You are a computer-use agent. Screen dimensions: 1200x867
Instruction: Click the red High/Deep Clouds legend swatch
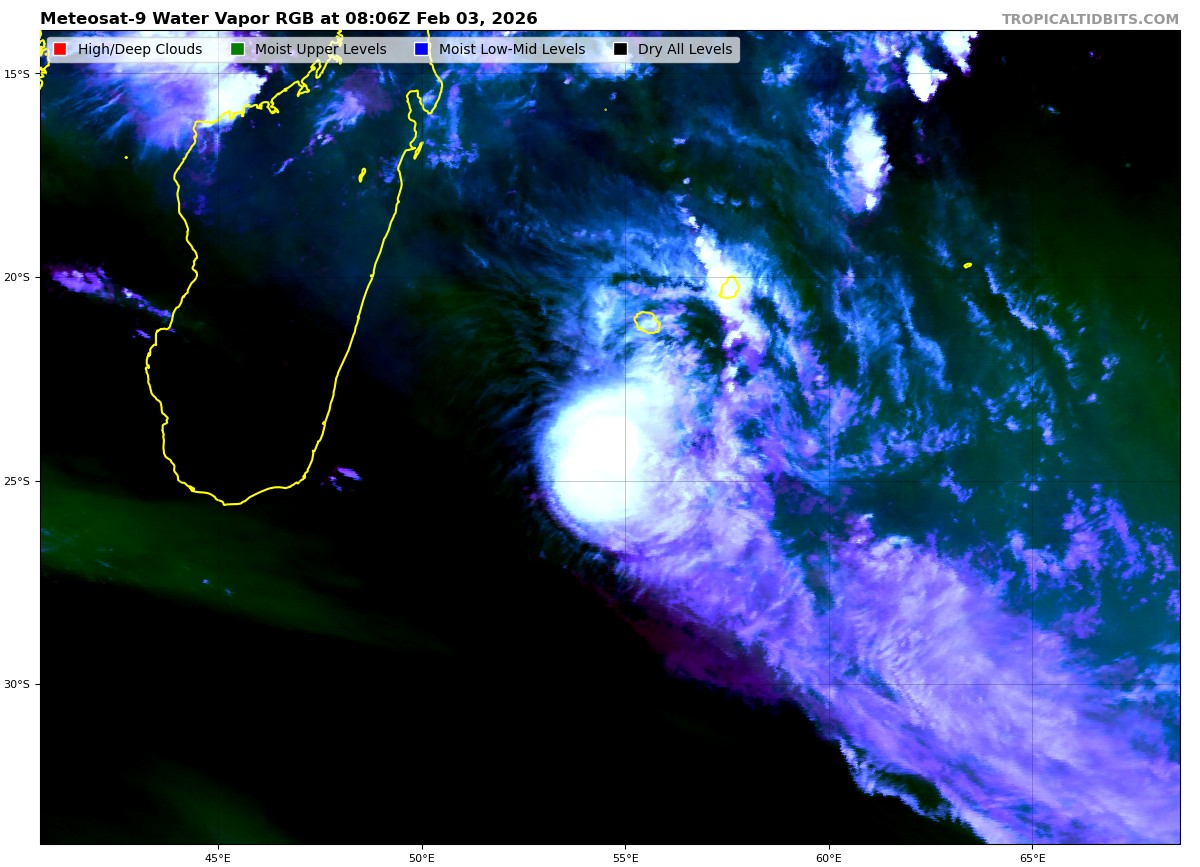[60, 49]
